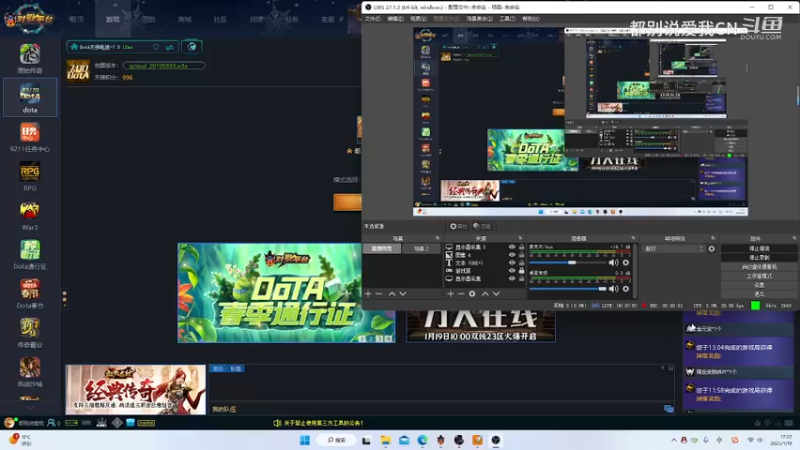Click the Exit button in OBS controls
800x450 pixels.
point(759,294)
